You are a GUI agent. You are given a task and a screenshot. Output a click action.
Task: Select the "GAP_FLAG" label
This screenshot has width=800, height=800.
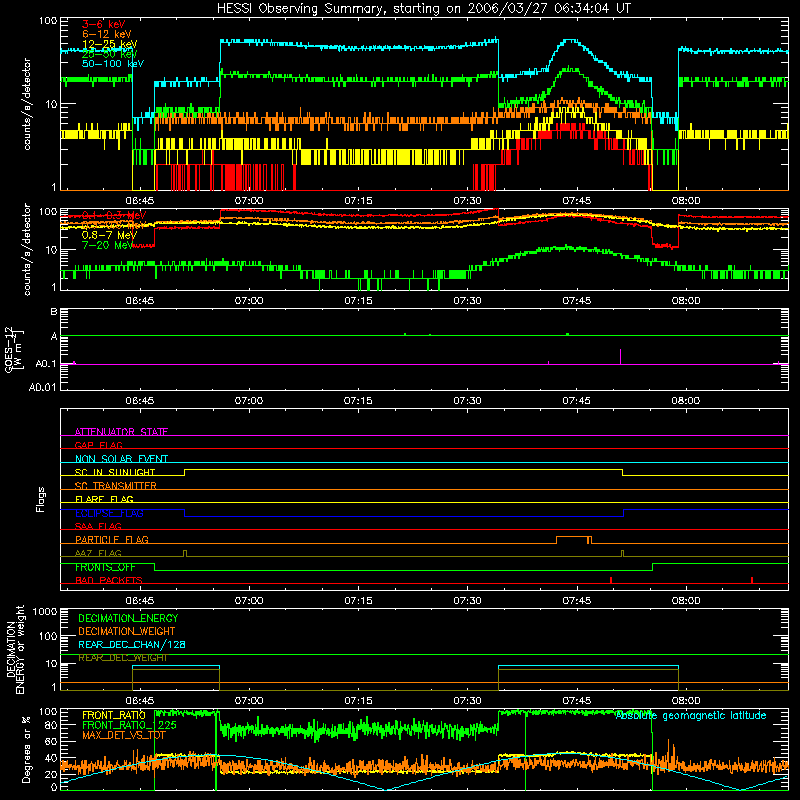[x=98, y=445]
